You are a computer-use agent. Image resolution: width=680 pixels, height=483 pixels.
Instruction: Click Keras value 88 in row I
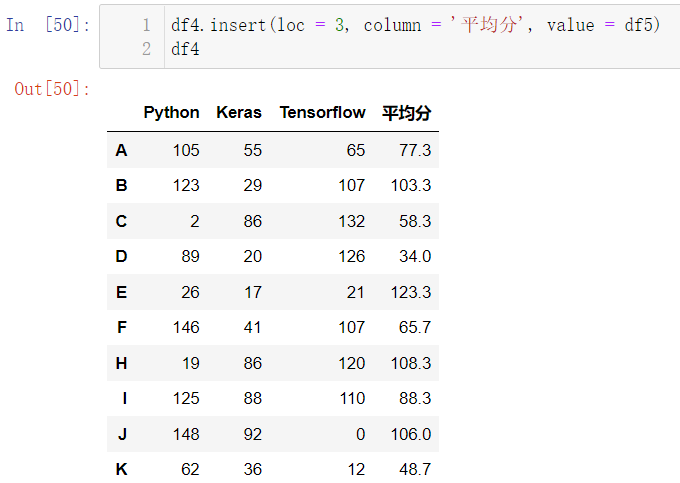[x=252, y=398]
